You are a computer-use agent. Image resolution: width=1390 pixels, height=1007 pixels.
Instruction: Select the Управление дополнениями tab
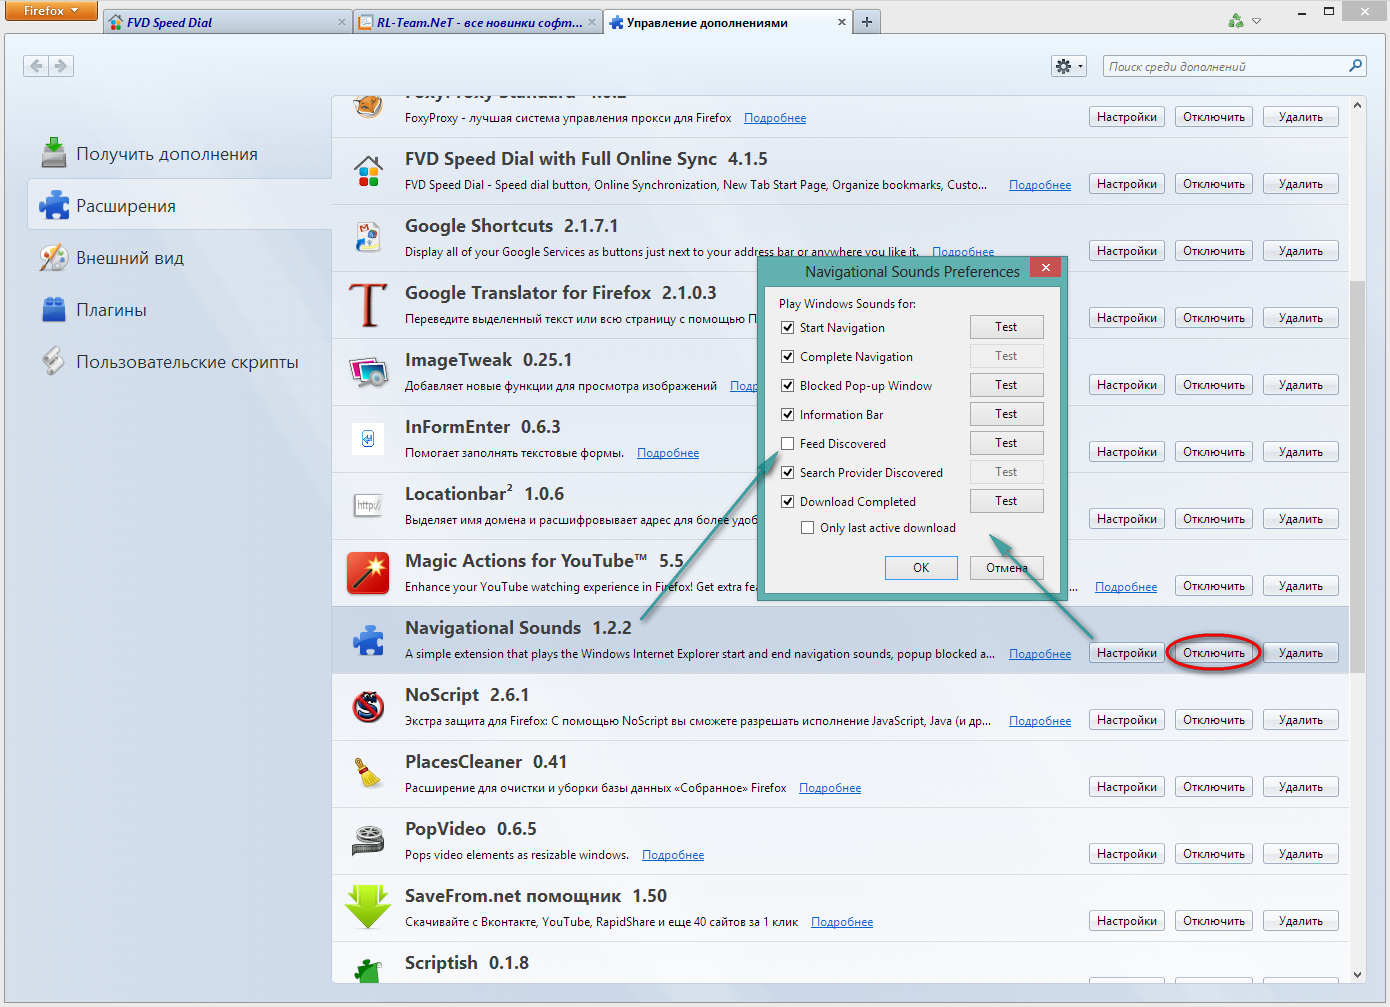[x=727, y=22]
